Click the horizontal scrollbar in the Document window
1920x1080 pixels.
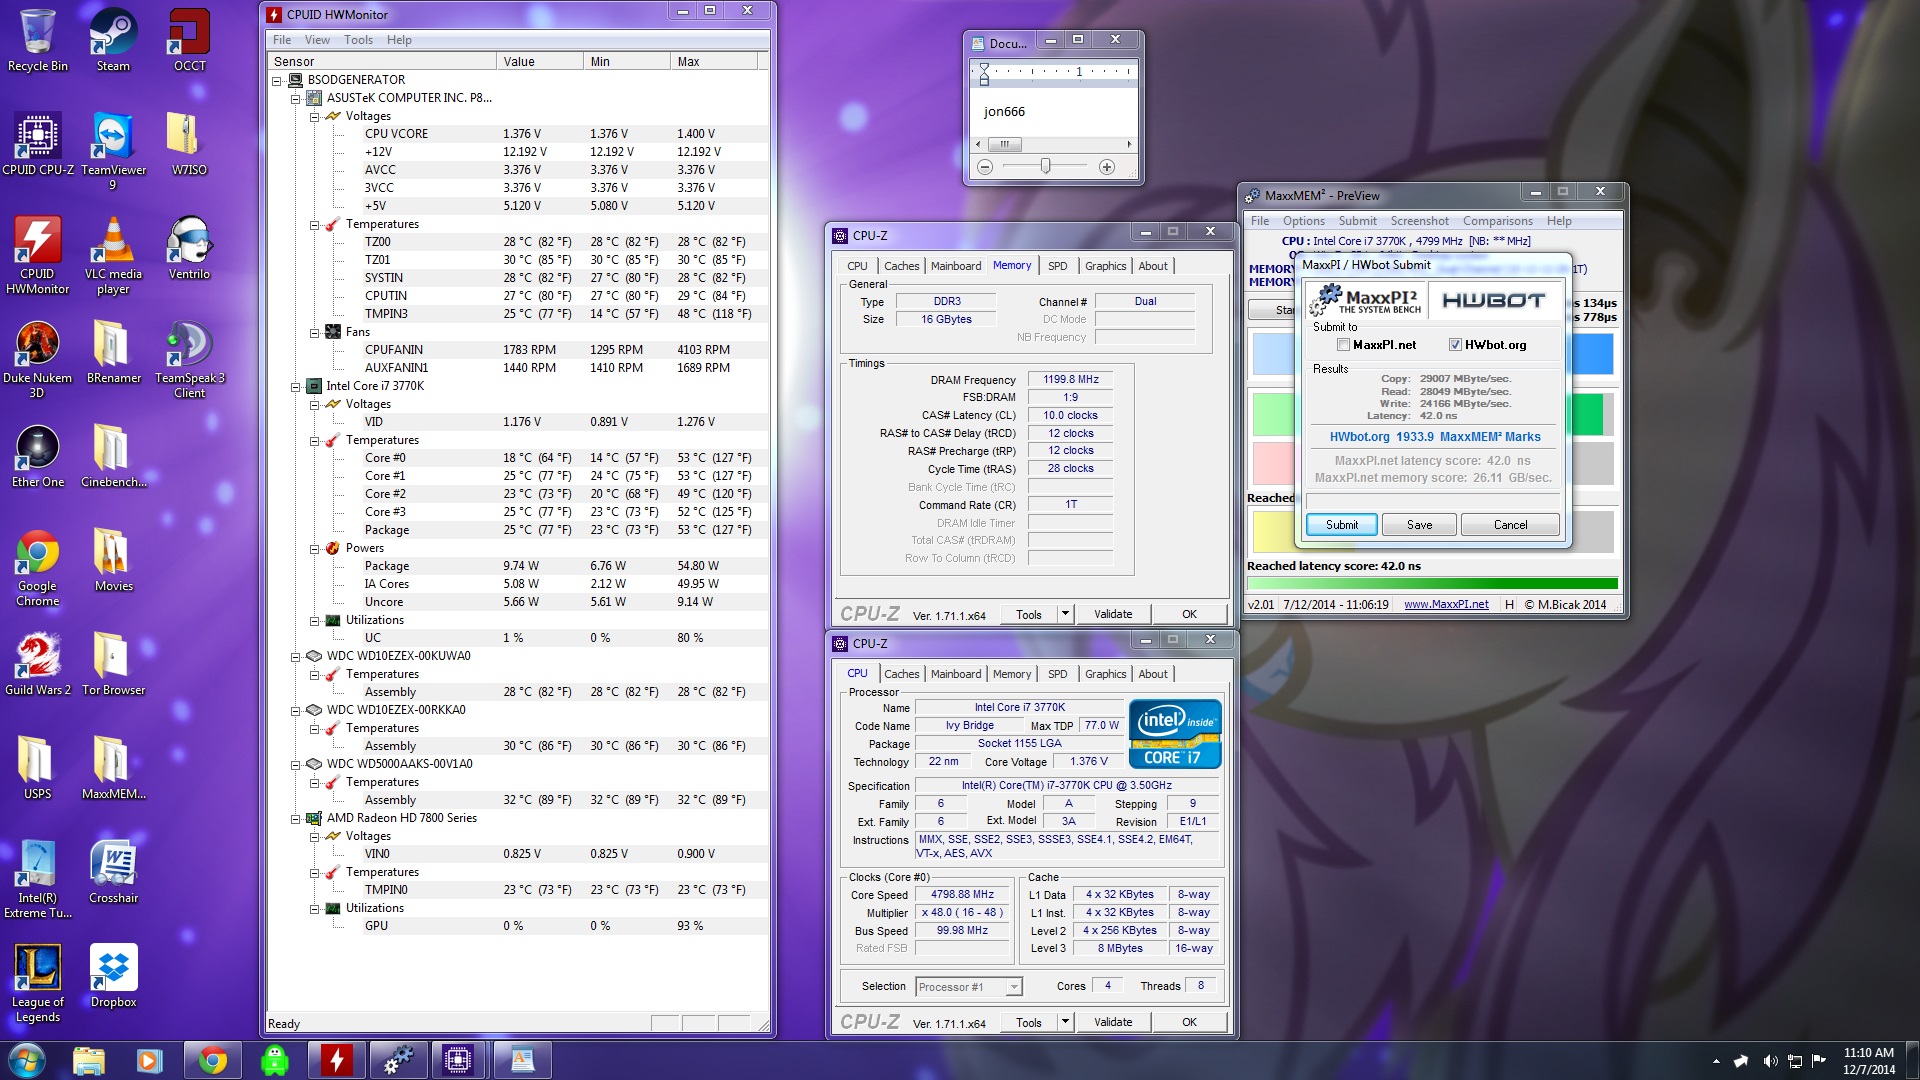tap(1054, 144)
